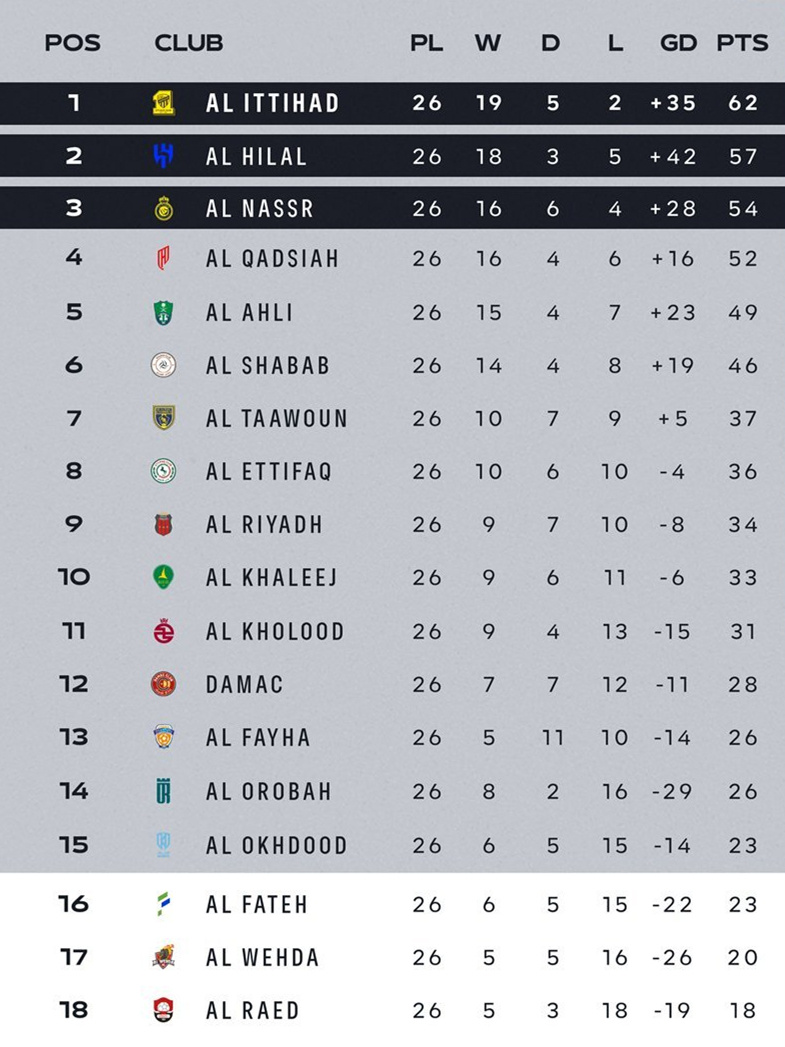Viewport: 785px width, 1047px height.
Task: Open the Damac club emblem
Action: pyautogui.click(x=164, y=684)
